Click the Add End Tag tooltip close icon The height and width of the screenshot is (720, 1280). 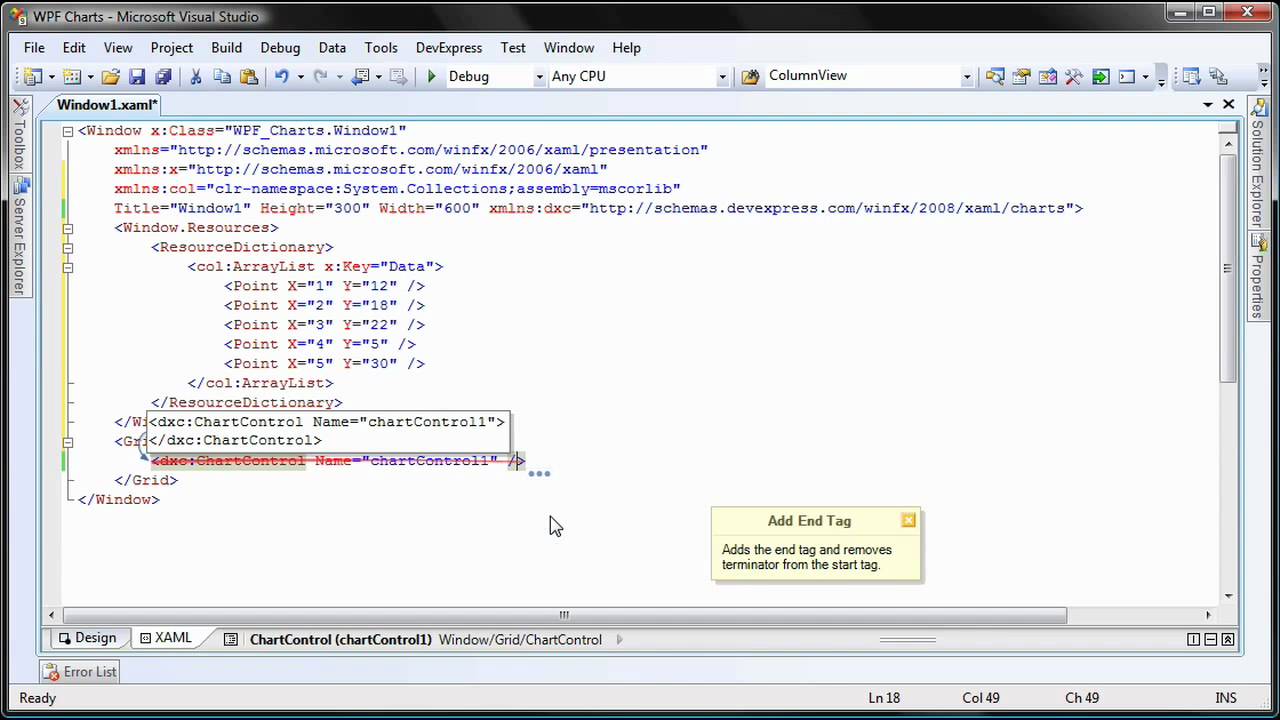tap(908, 520)
